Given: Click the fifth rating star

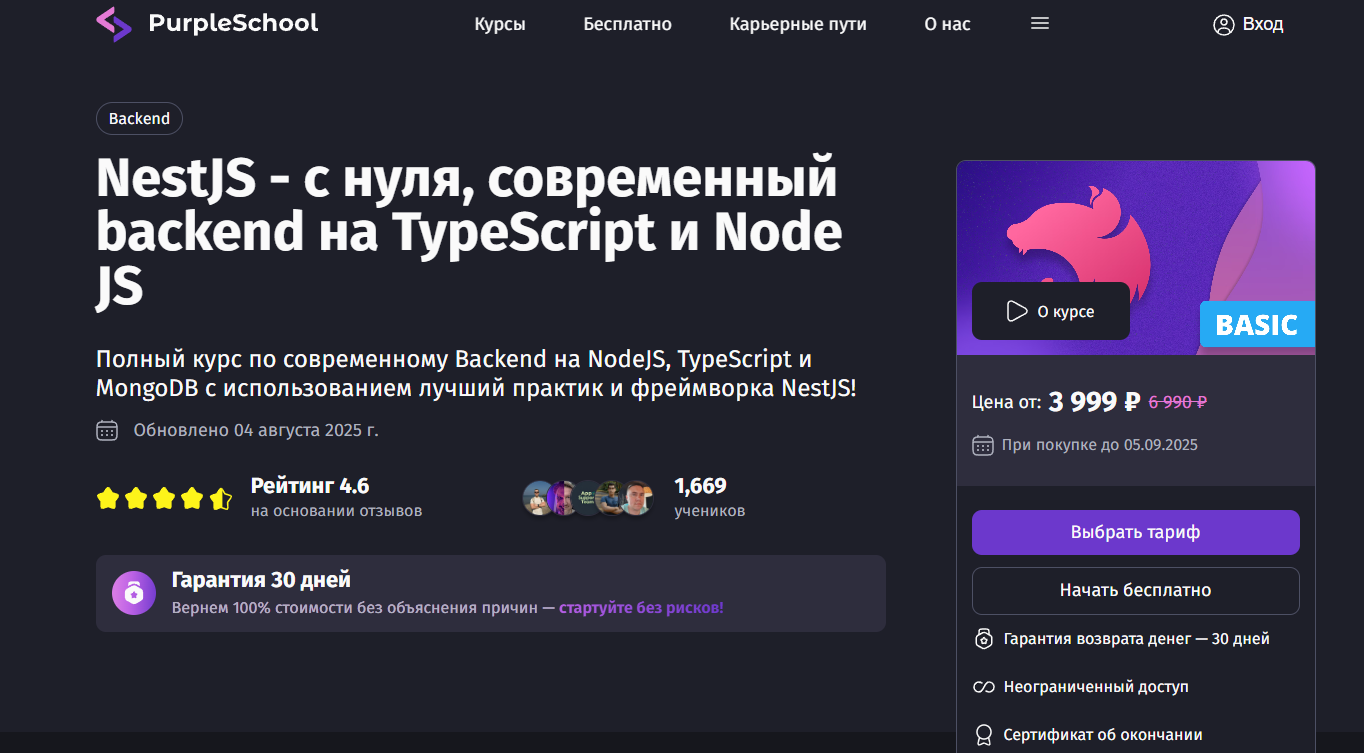Looking at the screenshot, I should click(220, 496).
